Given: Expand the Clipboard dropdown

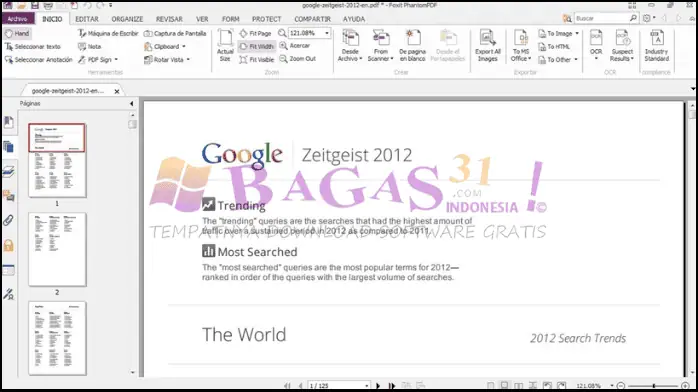Looking at the screenshot, I should [165, 46].
